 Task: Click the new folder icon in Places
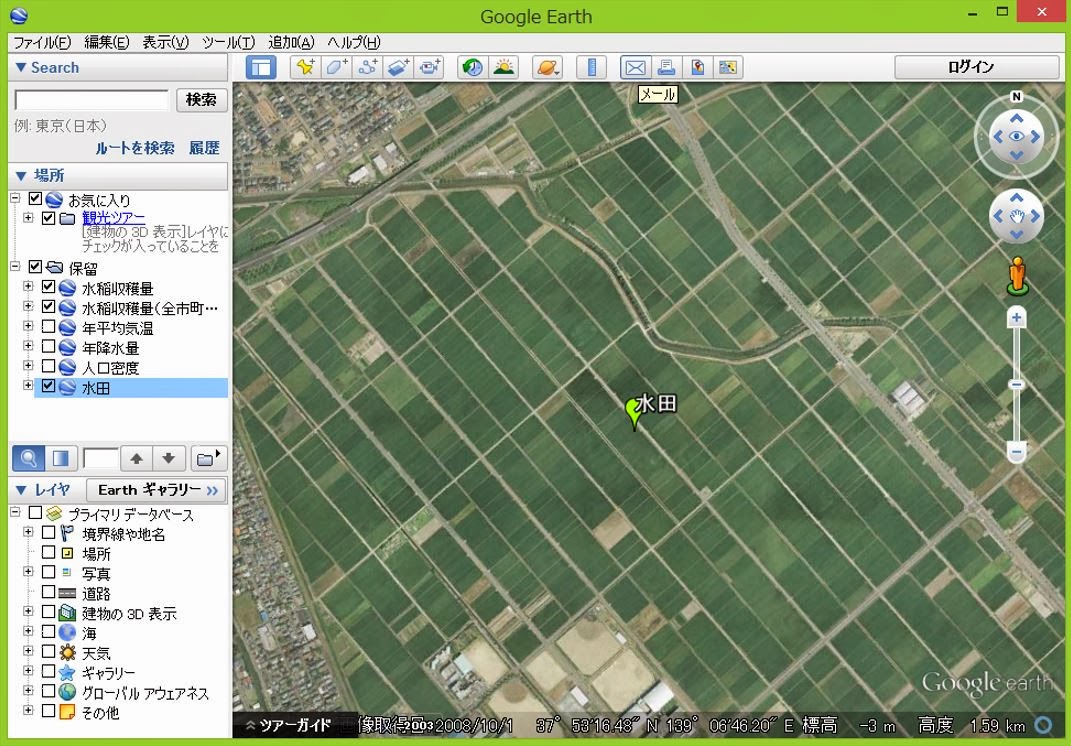208,458
